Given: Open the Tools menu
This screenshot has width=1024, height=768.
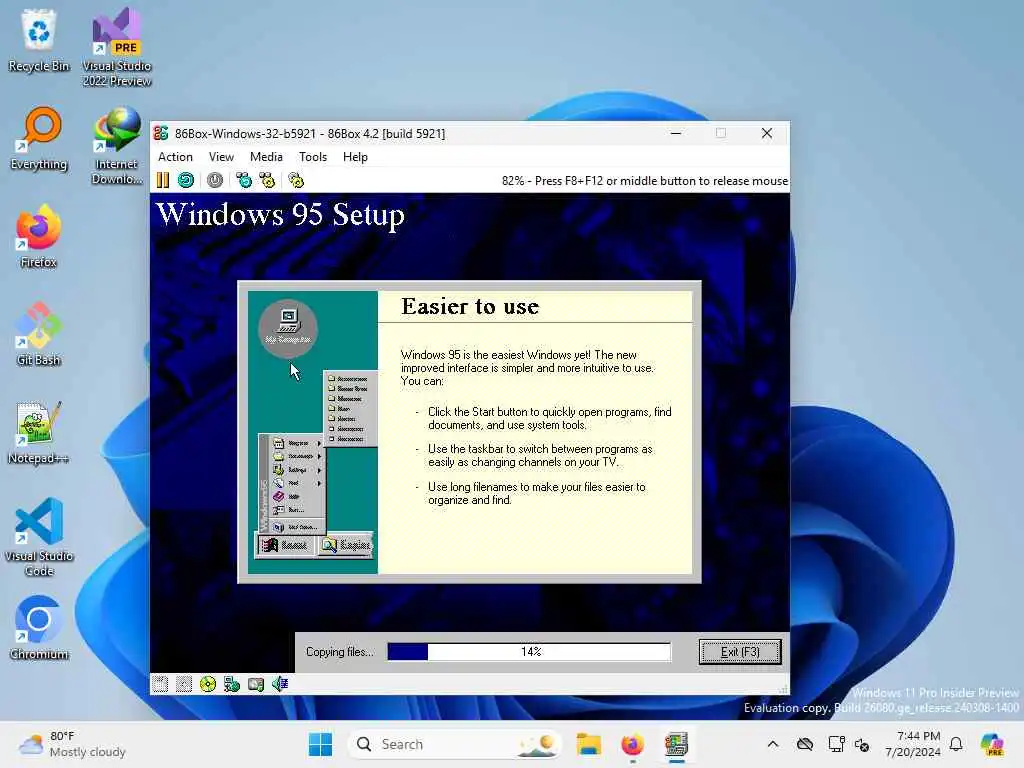Looking at the screenshot, I should click(313, 157).
